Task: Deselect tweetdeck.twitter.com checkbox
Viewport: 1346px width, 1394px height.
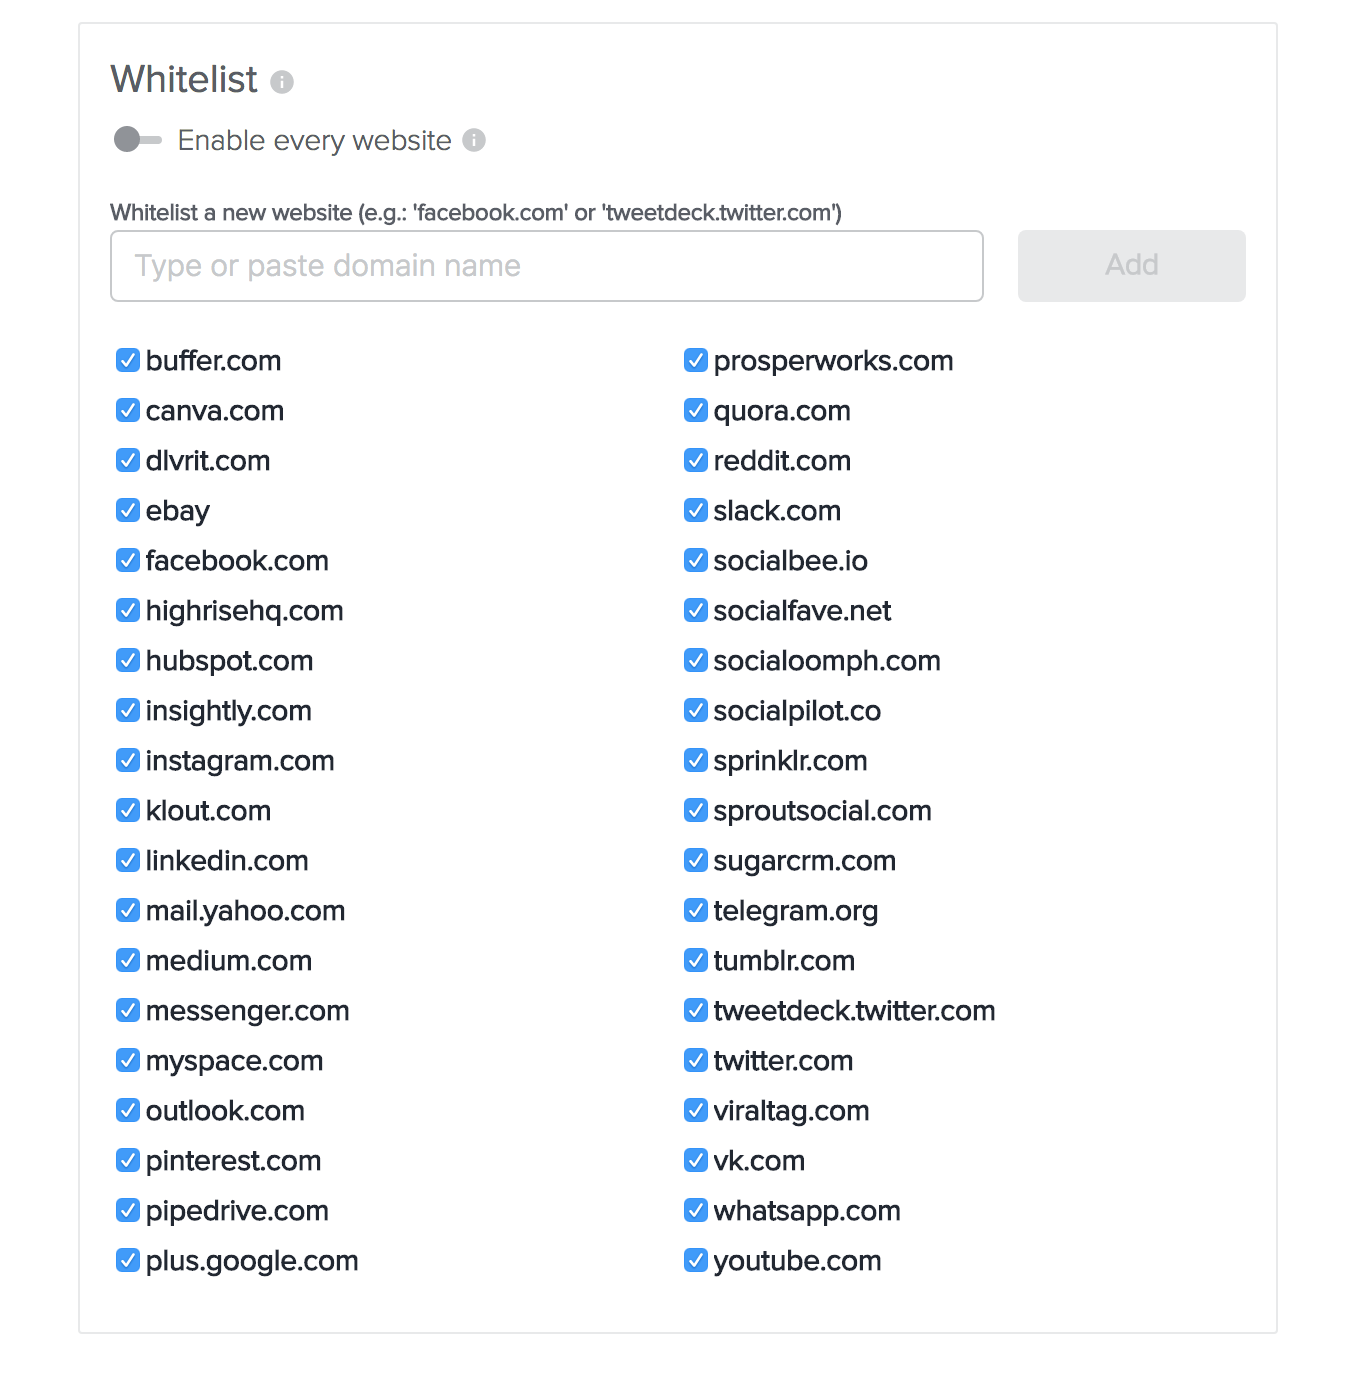Action: (696, 1010)
